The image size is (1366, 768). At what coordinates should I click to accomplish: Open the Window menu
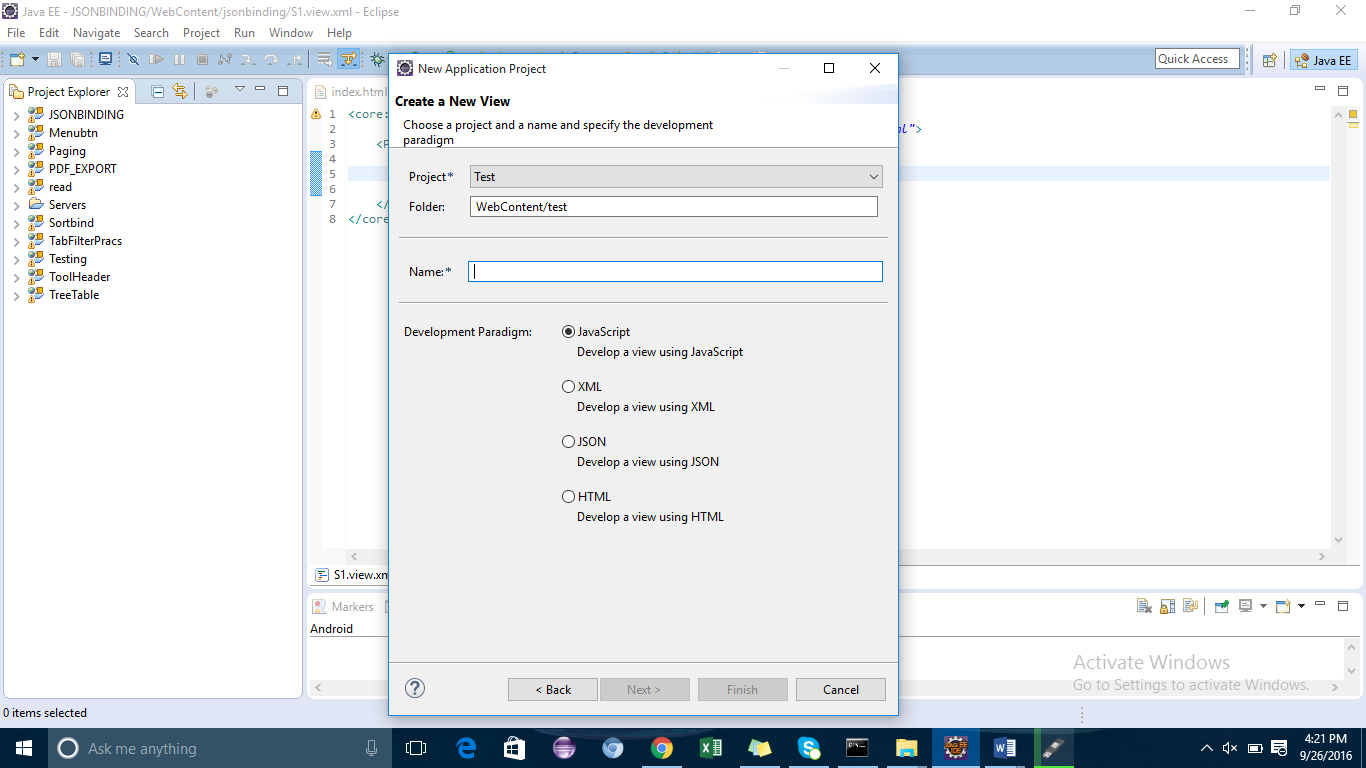[291, 33]
